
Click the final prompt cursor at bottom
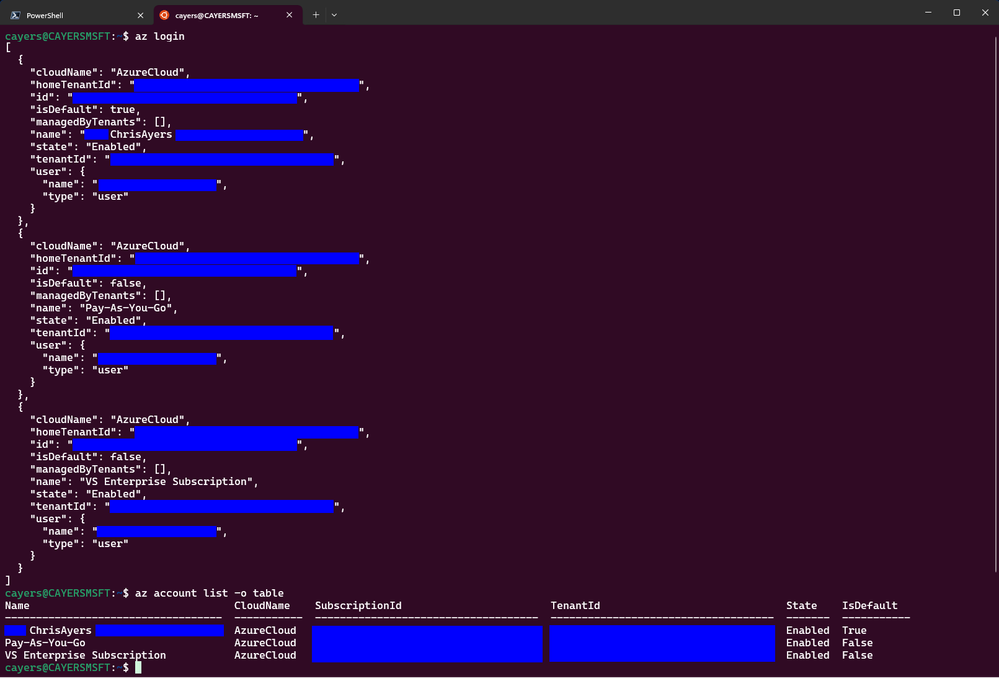(138, 668)
